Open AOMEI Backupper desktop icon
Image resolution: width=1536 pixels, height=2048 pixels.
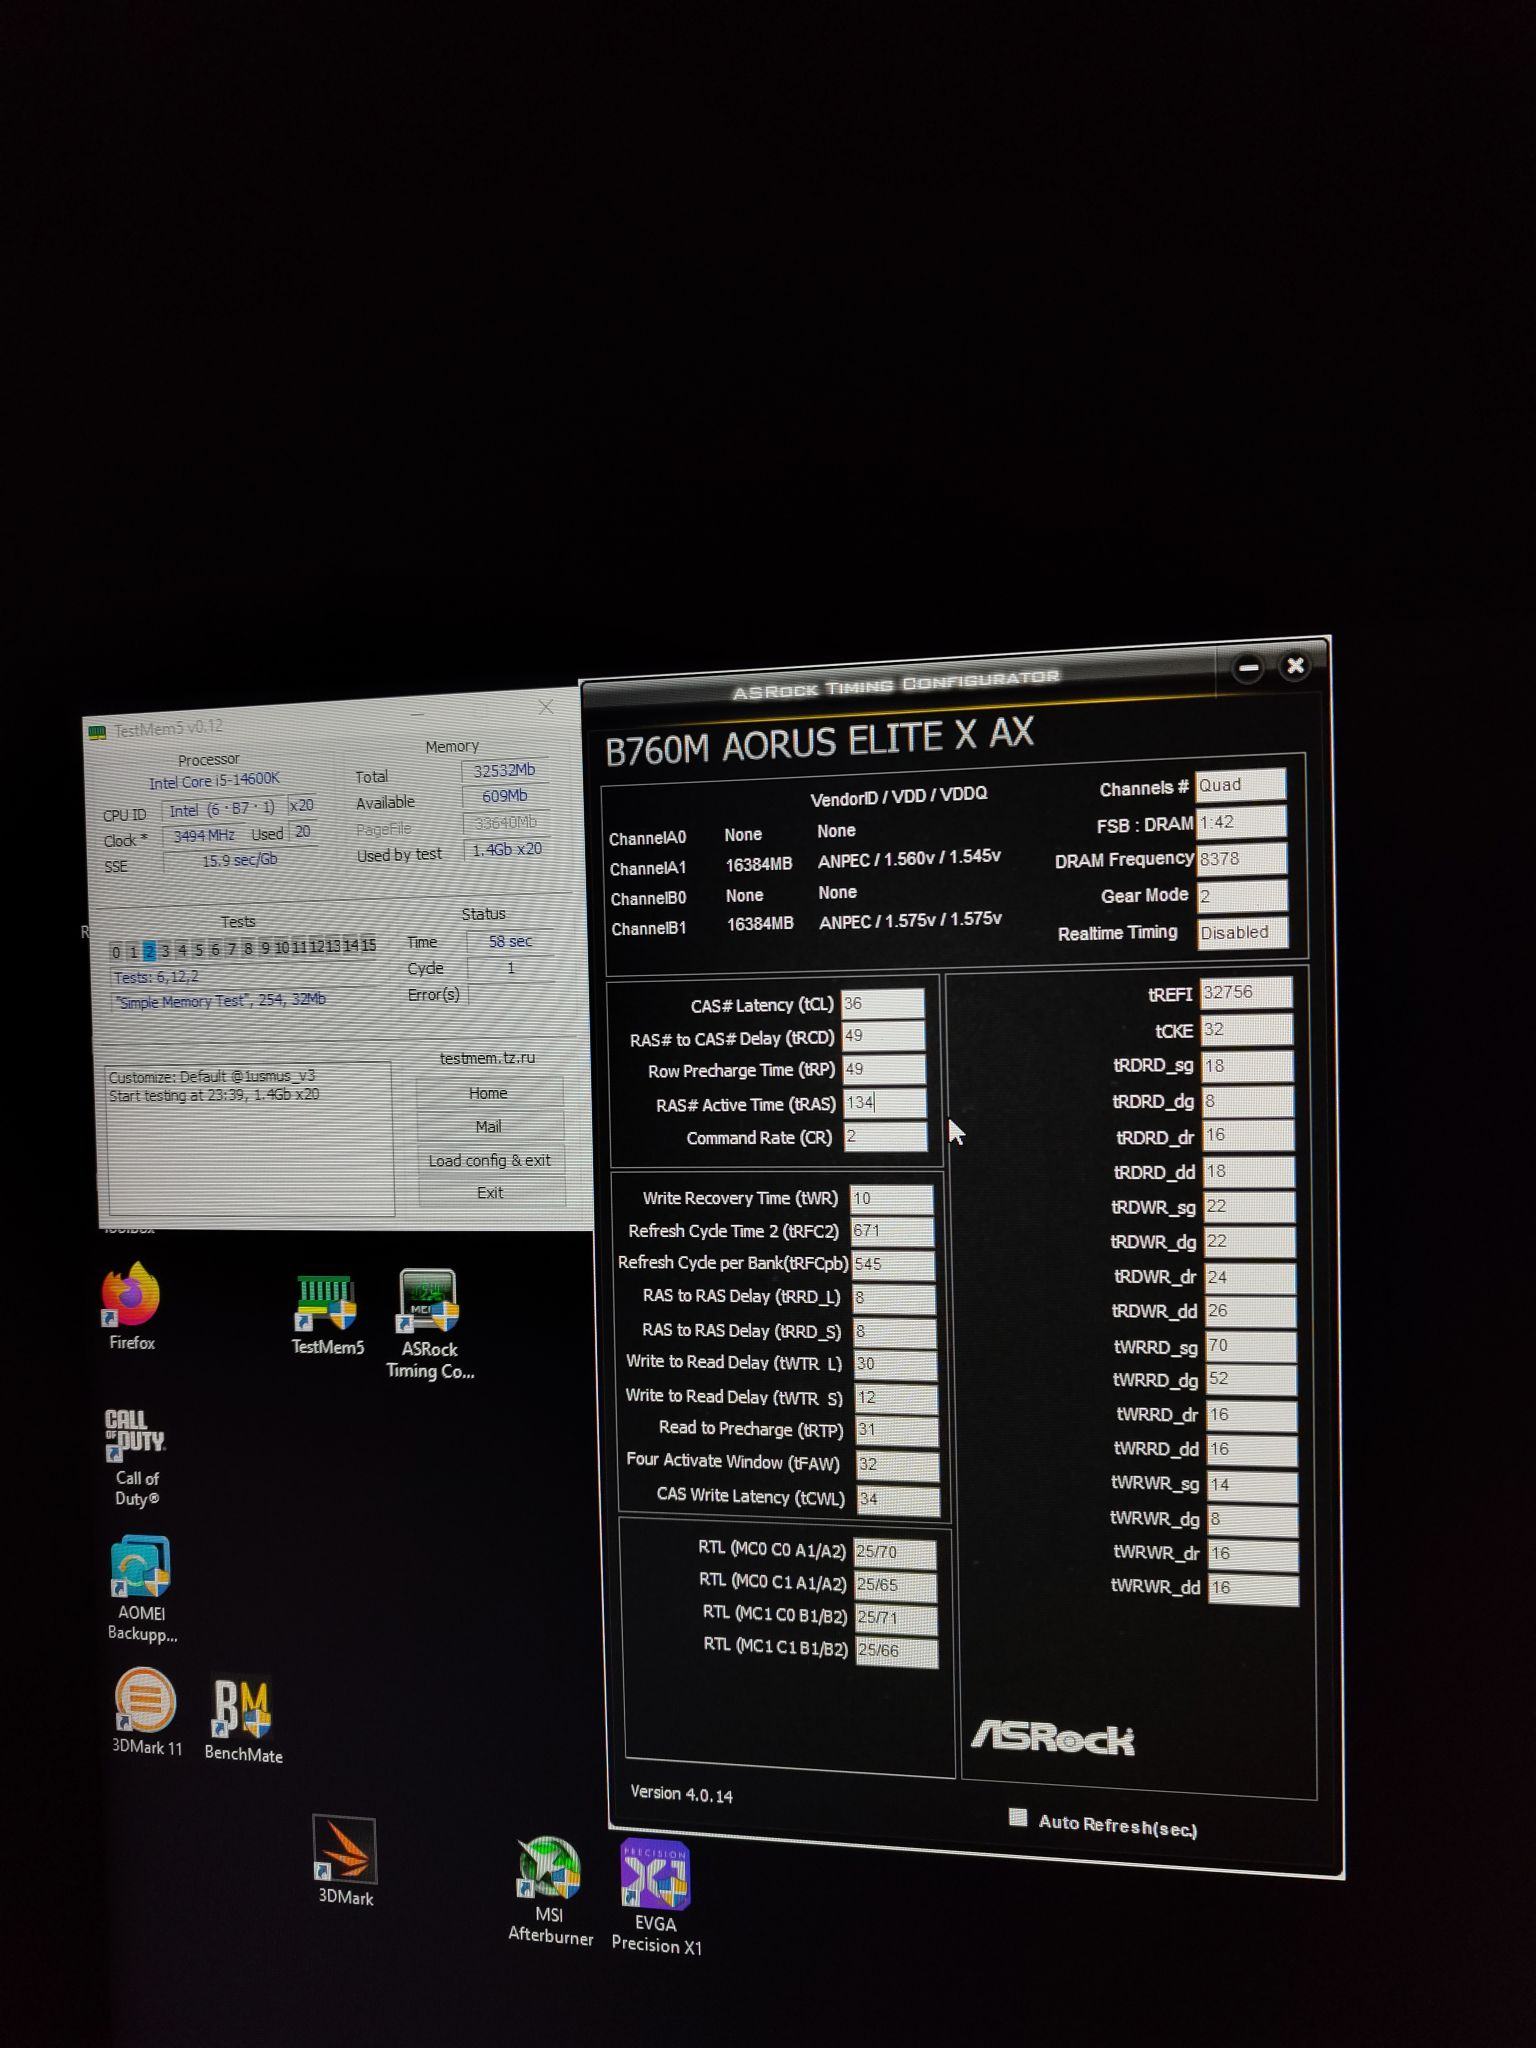point(141,1589)
